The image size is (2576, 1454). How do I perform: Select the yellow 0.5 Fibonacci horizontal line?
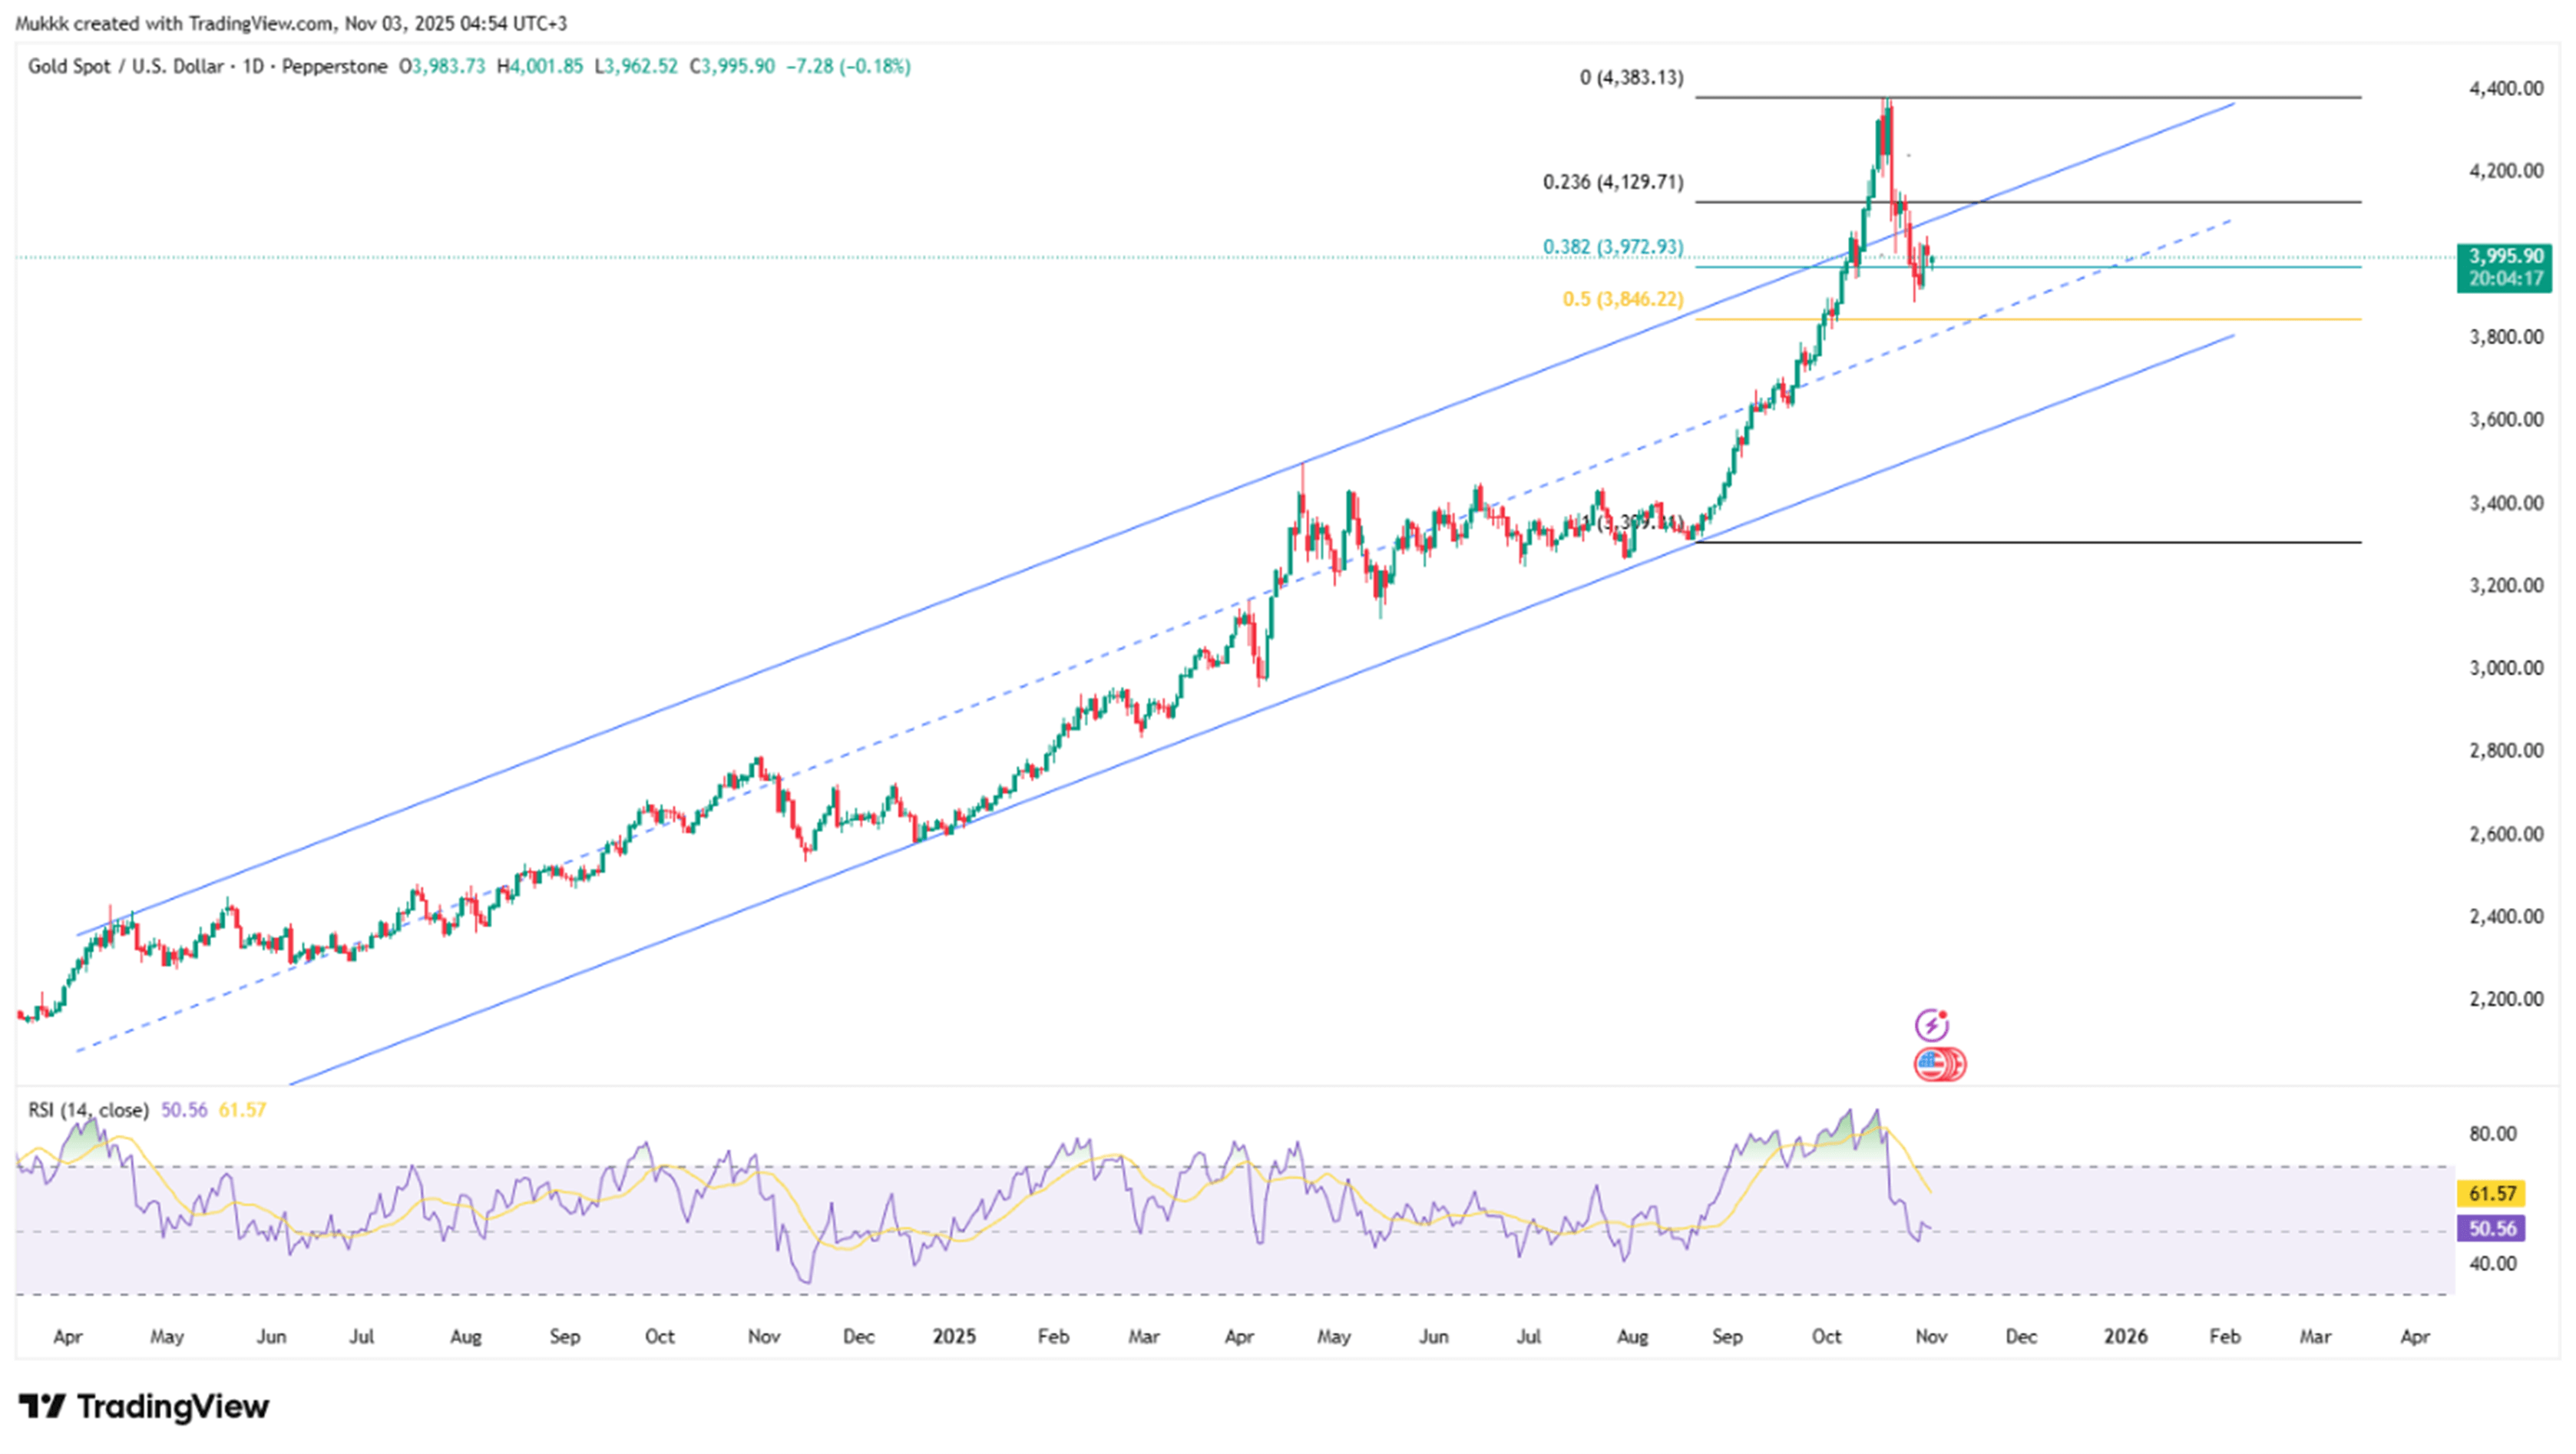pos(2150,320)
